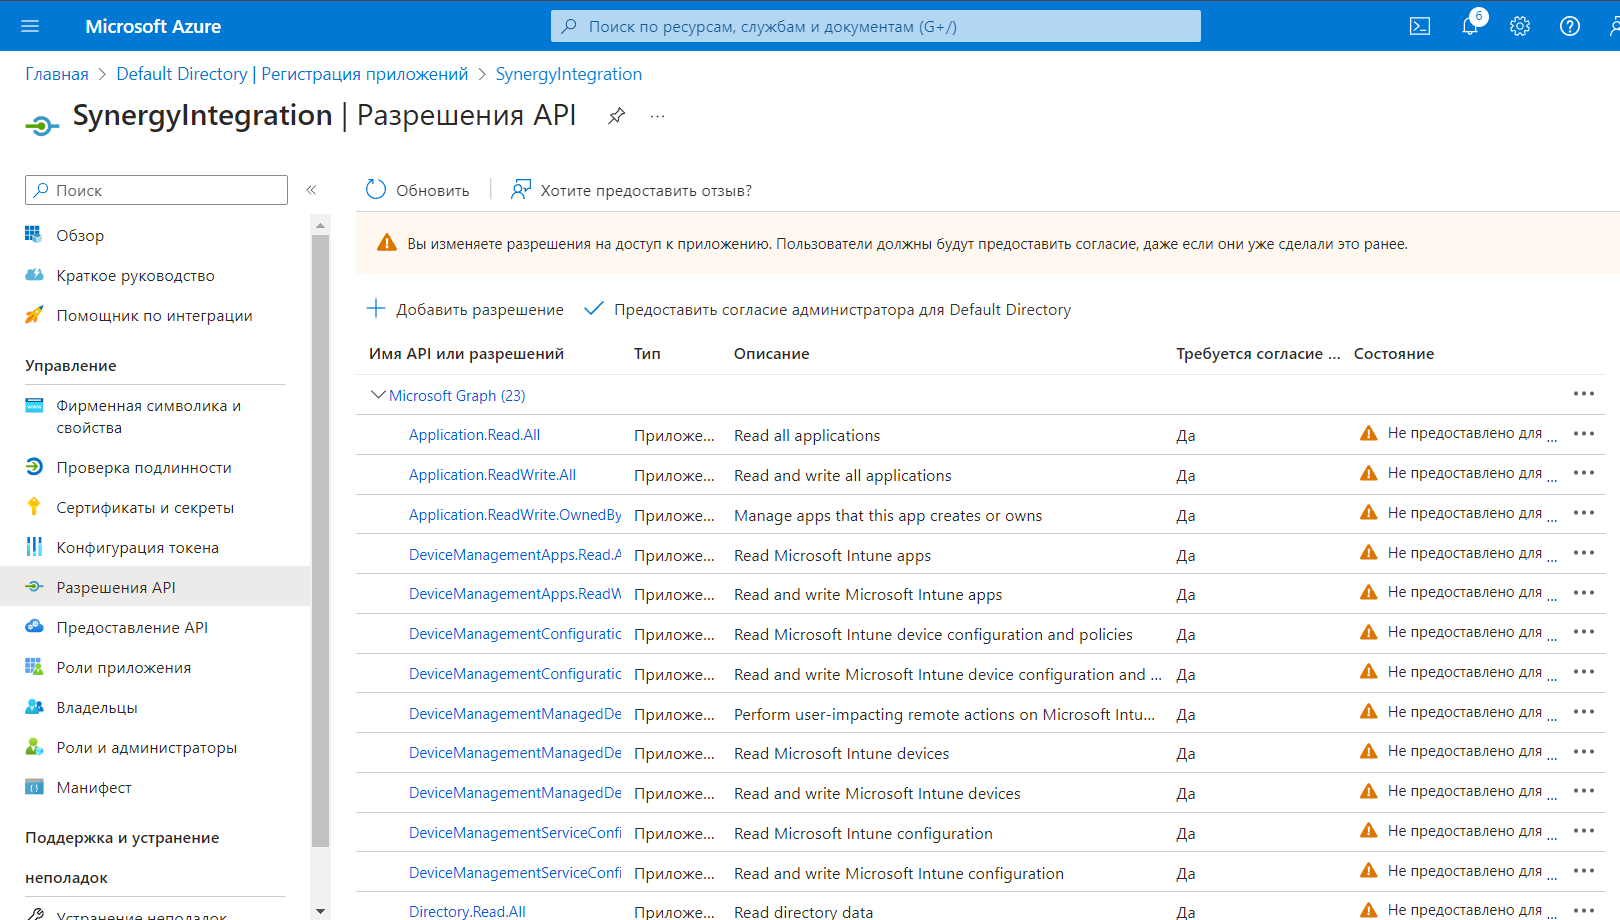The width and height of the screenshot is (1620, 920).
Task: Click the 'Требуется согласие ...' column header
Action: coord(1258,353)
